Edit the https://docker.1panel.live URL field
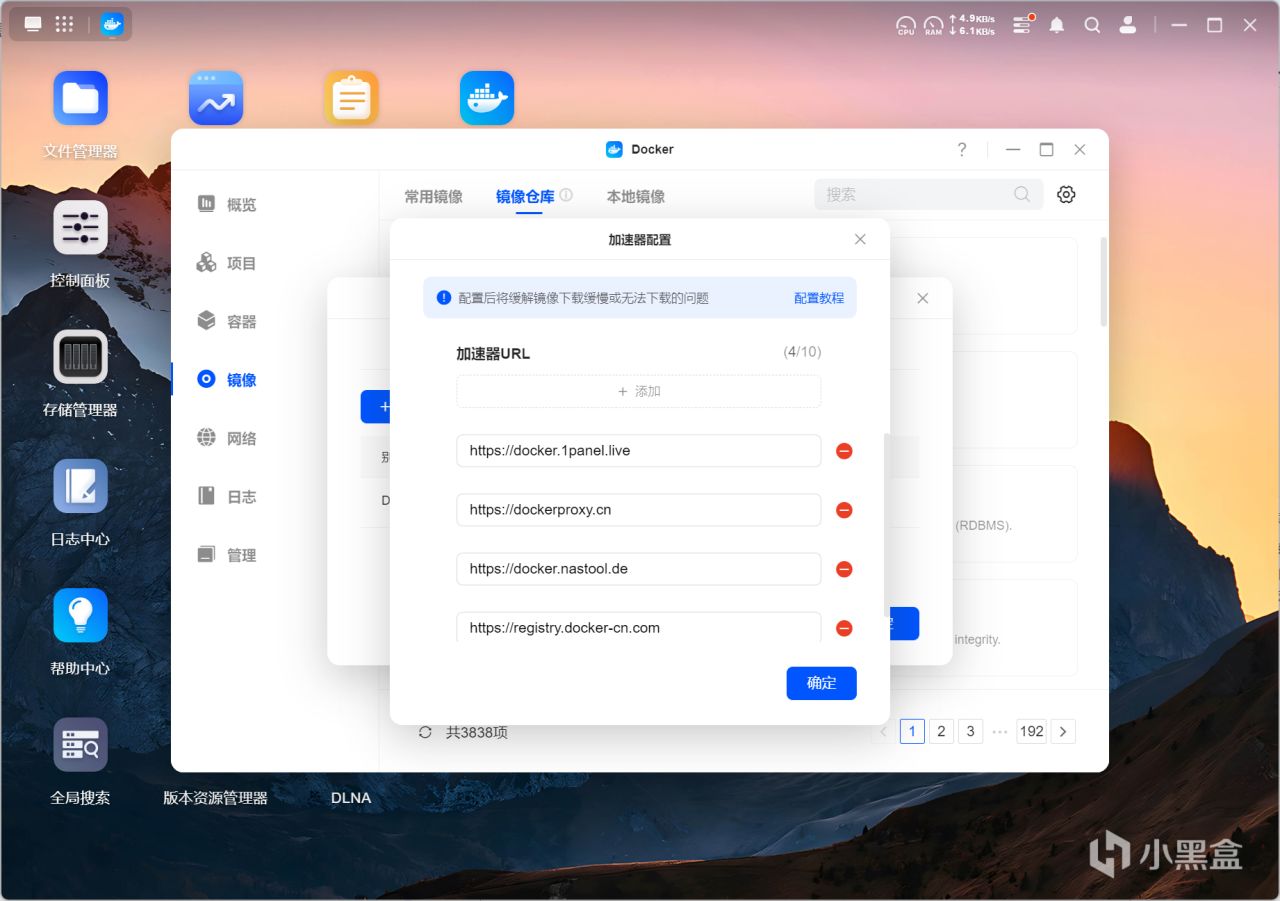The image size is (1280, 901). click(639, 451)
